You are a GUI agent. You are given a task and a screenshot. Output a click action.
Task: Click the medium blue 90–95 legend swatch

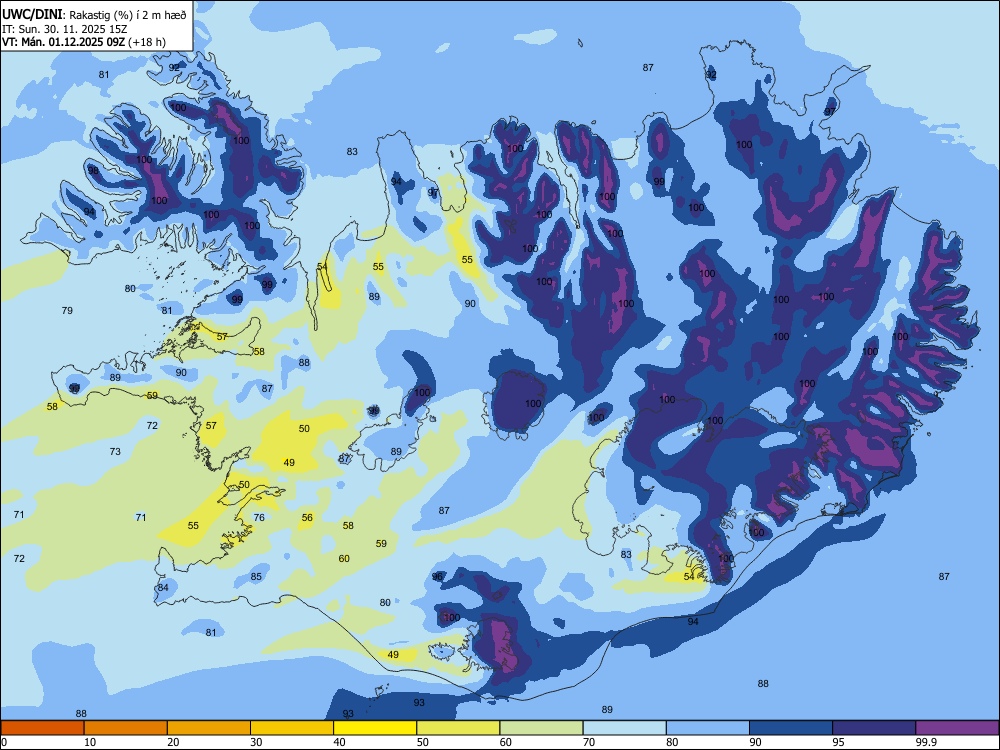pos(791,728)
